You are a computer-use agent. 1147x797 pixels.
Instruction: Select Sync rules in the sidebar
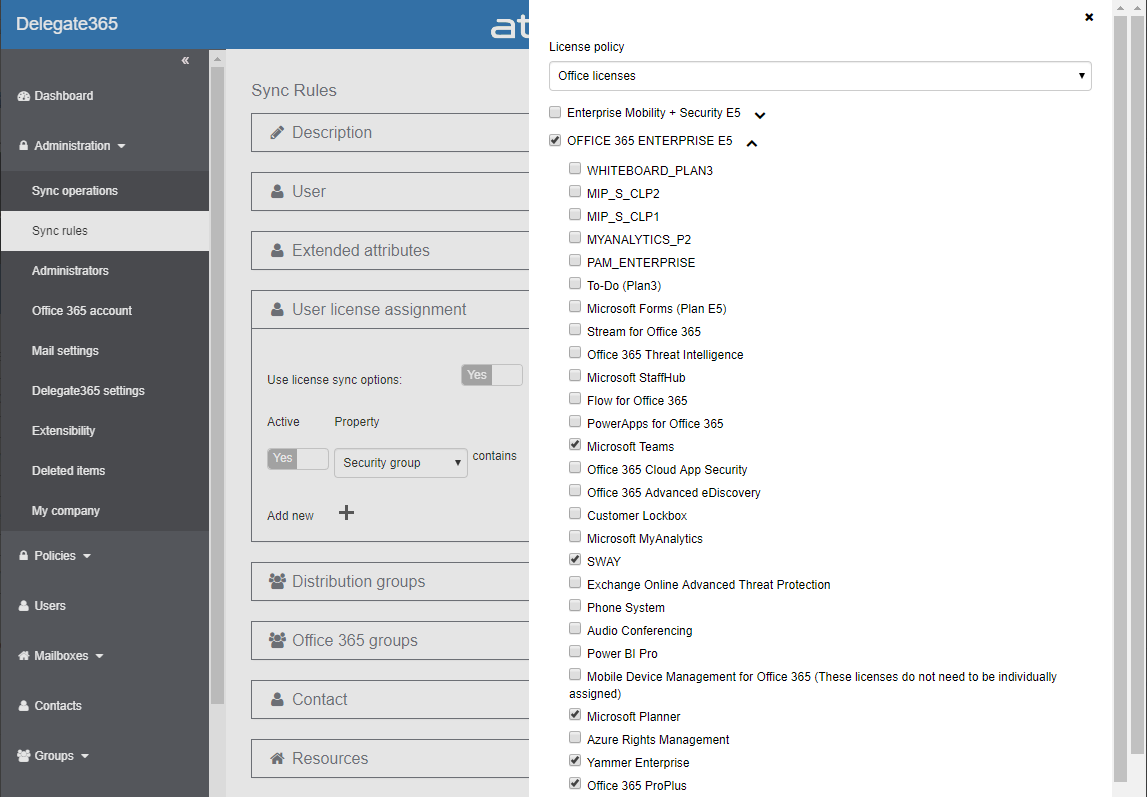pos(105,231)
